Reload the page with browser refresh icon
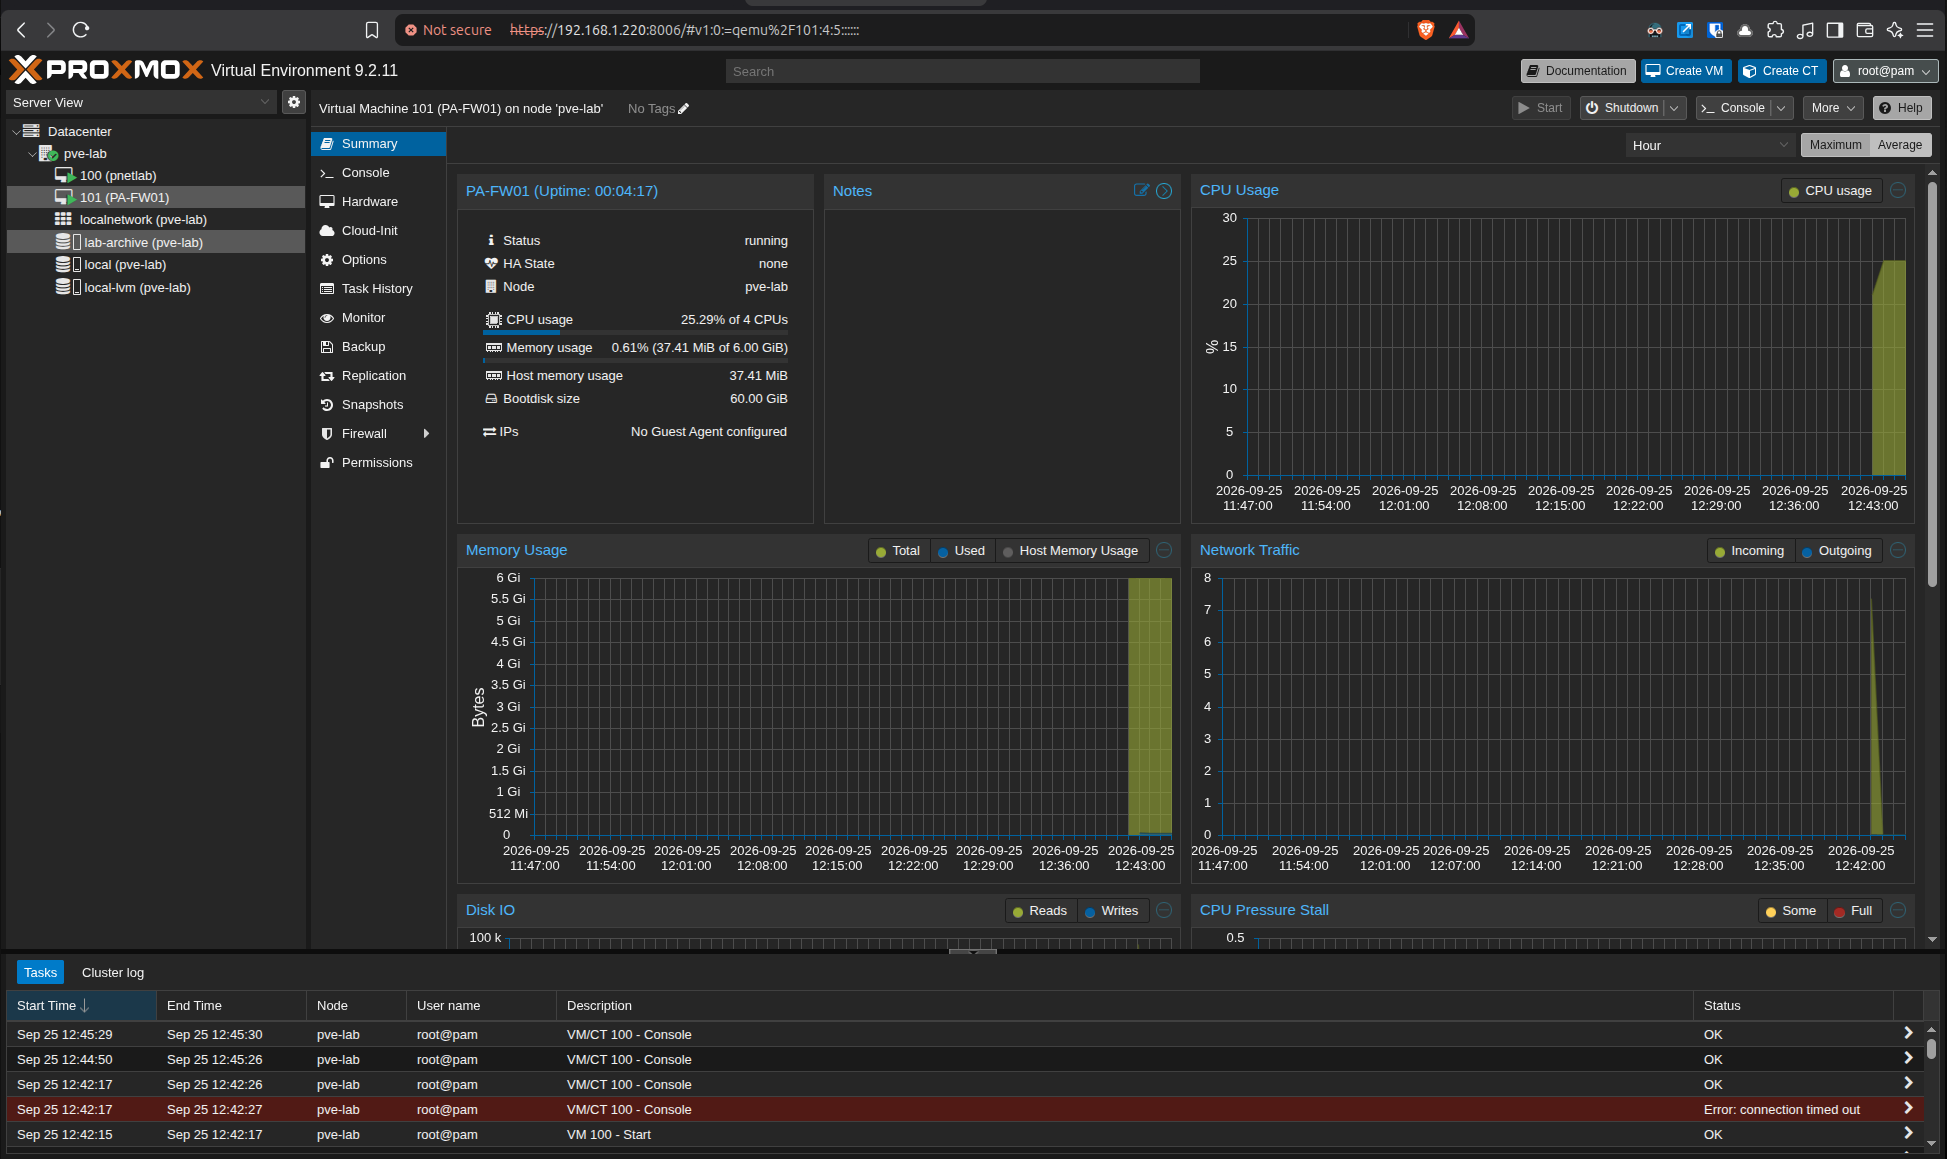Viewport: 1947px width, 1159px height. [81, 30]
